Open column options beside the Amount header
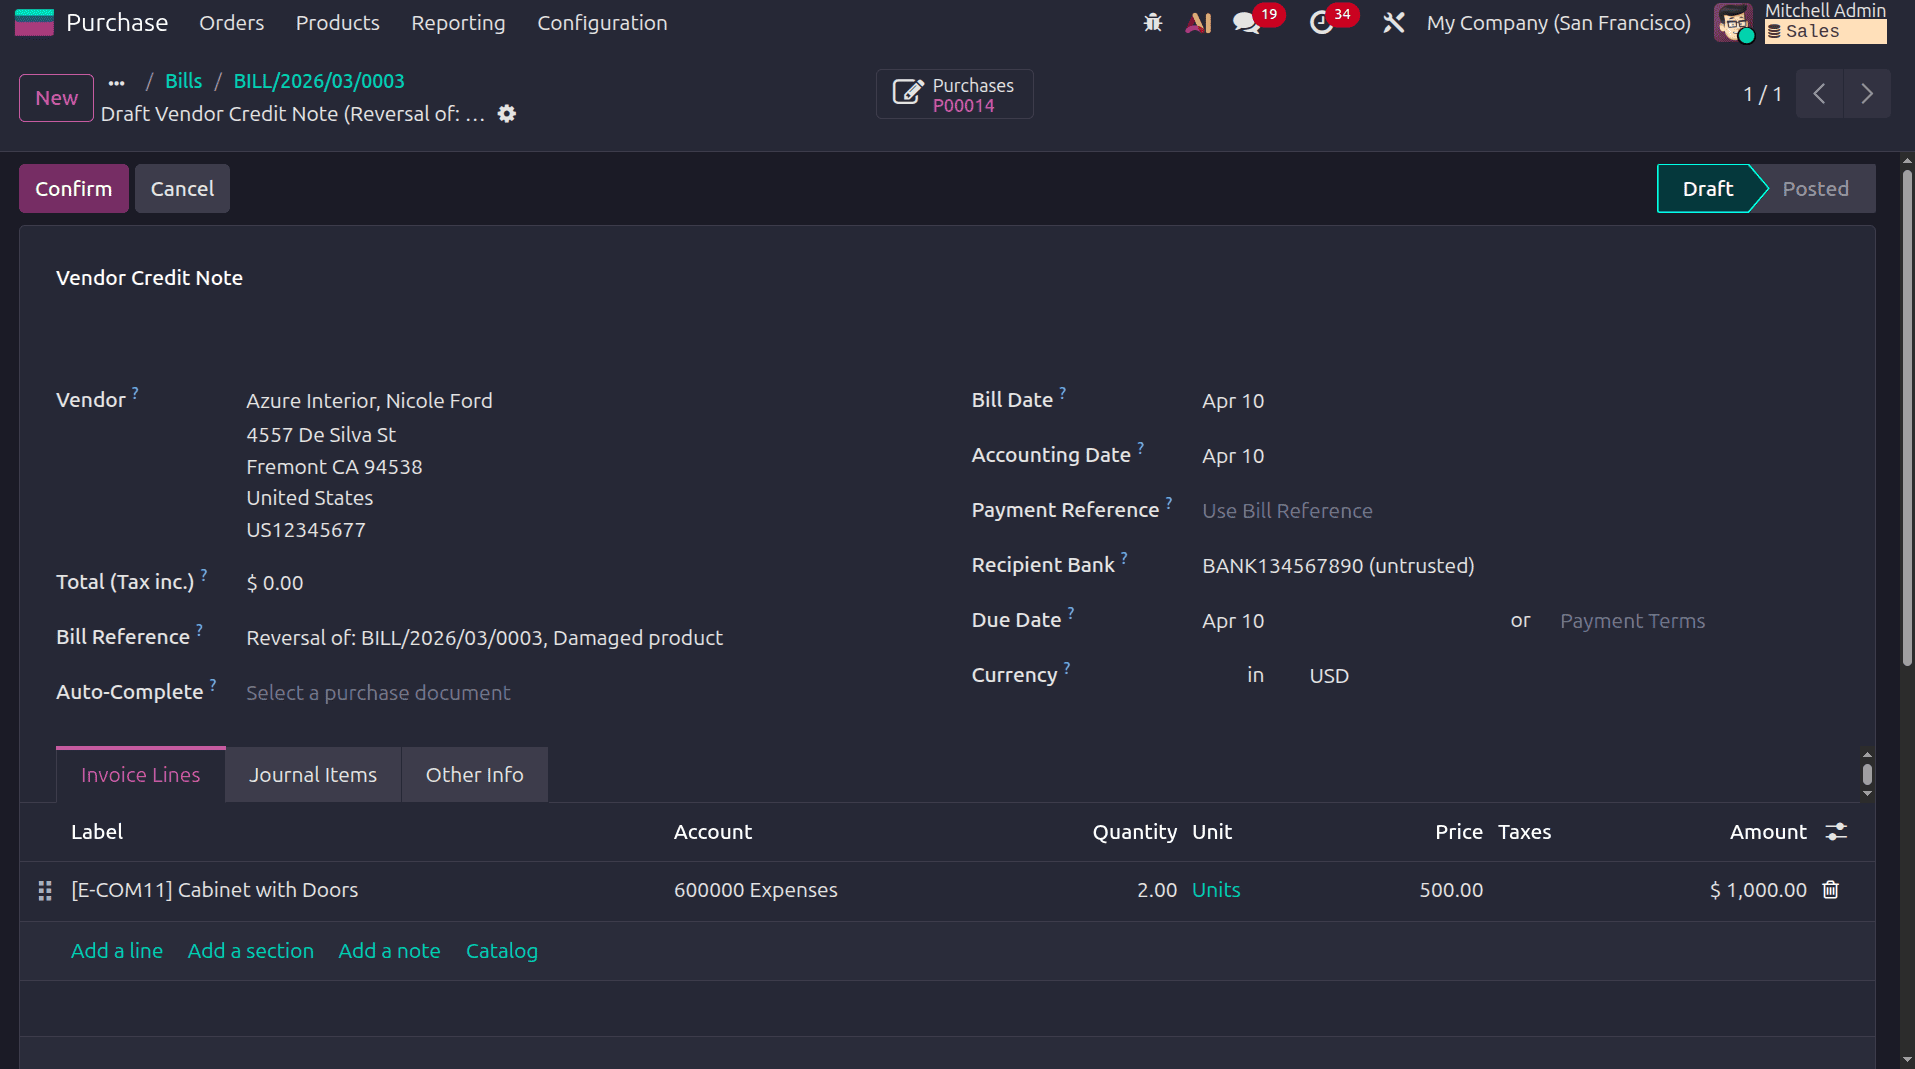 [x=1838, y=831]
